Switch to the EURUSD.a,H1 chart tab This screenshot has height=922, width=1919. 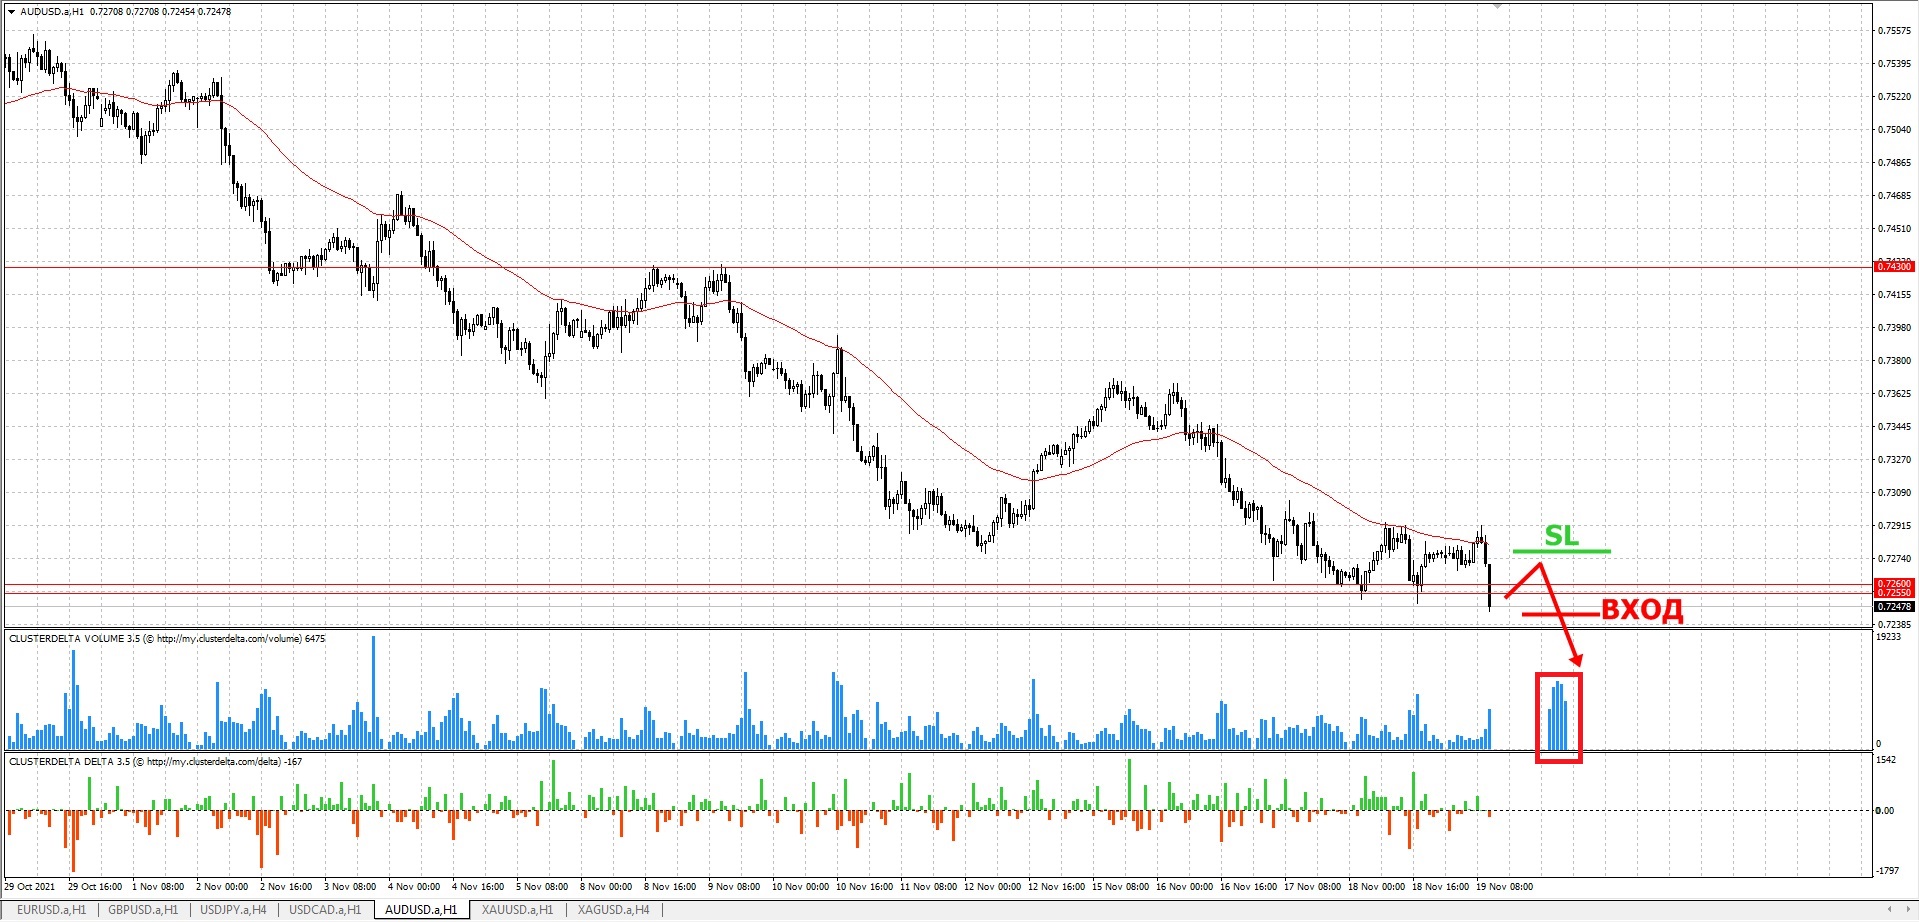(x=51, y=910)
